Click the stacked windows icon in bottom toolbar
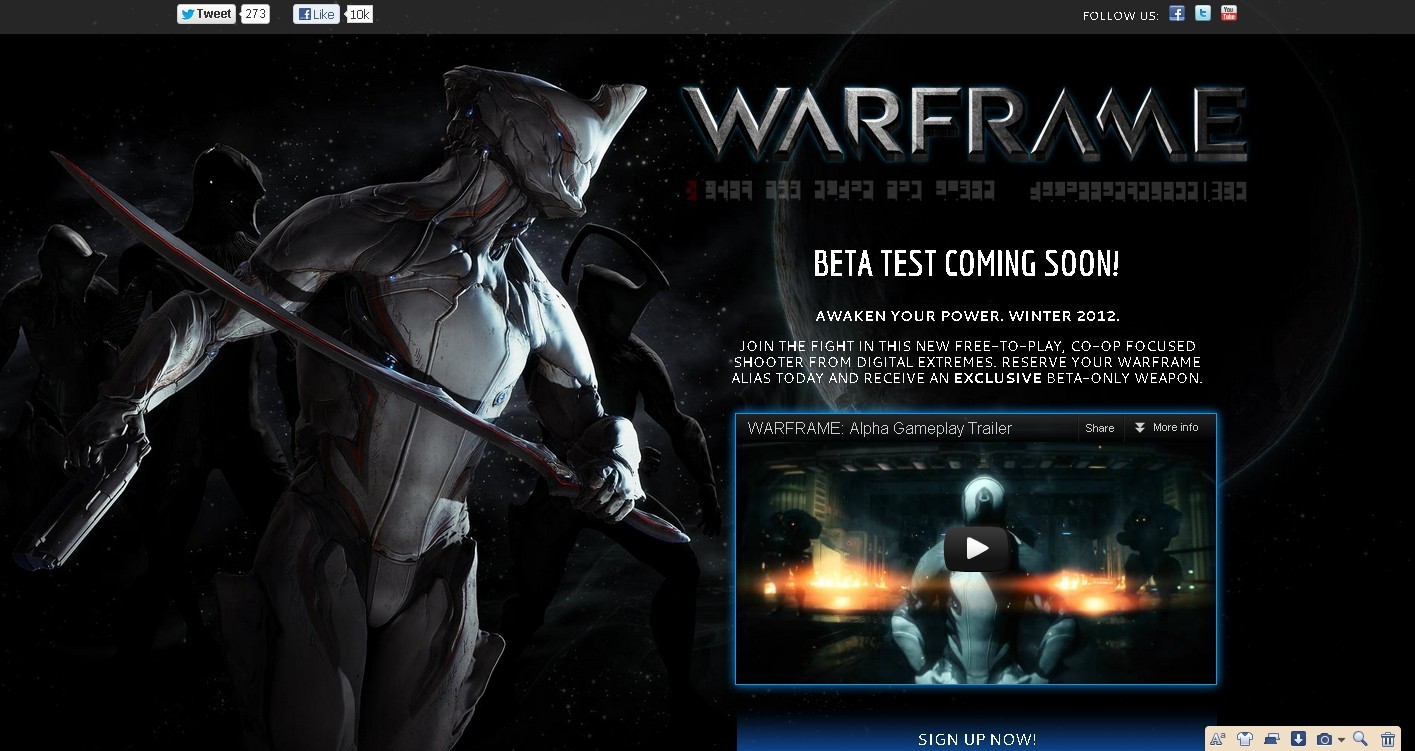The height and width of the screenshot is (751, 1415). [x=1271, y=739]
